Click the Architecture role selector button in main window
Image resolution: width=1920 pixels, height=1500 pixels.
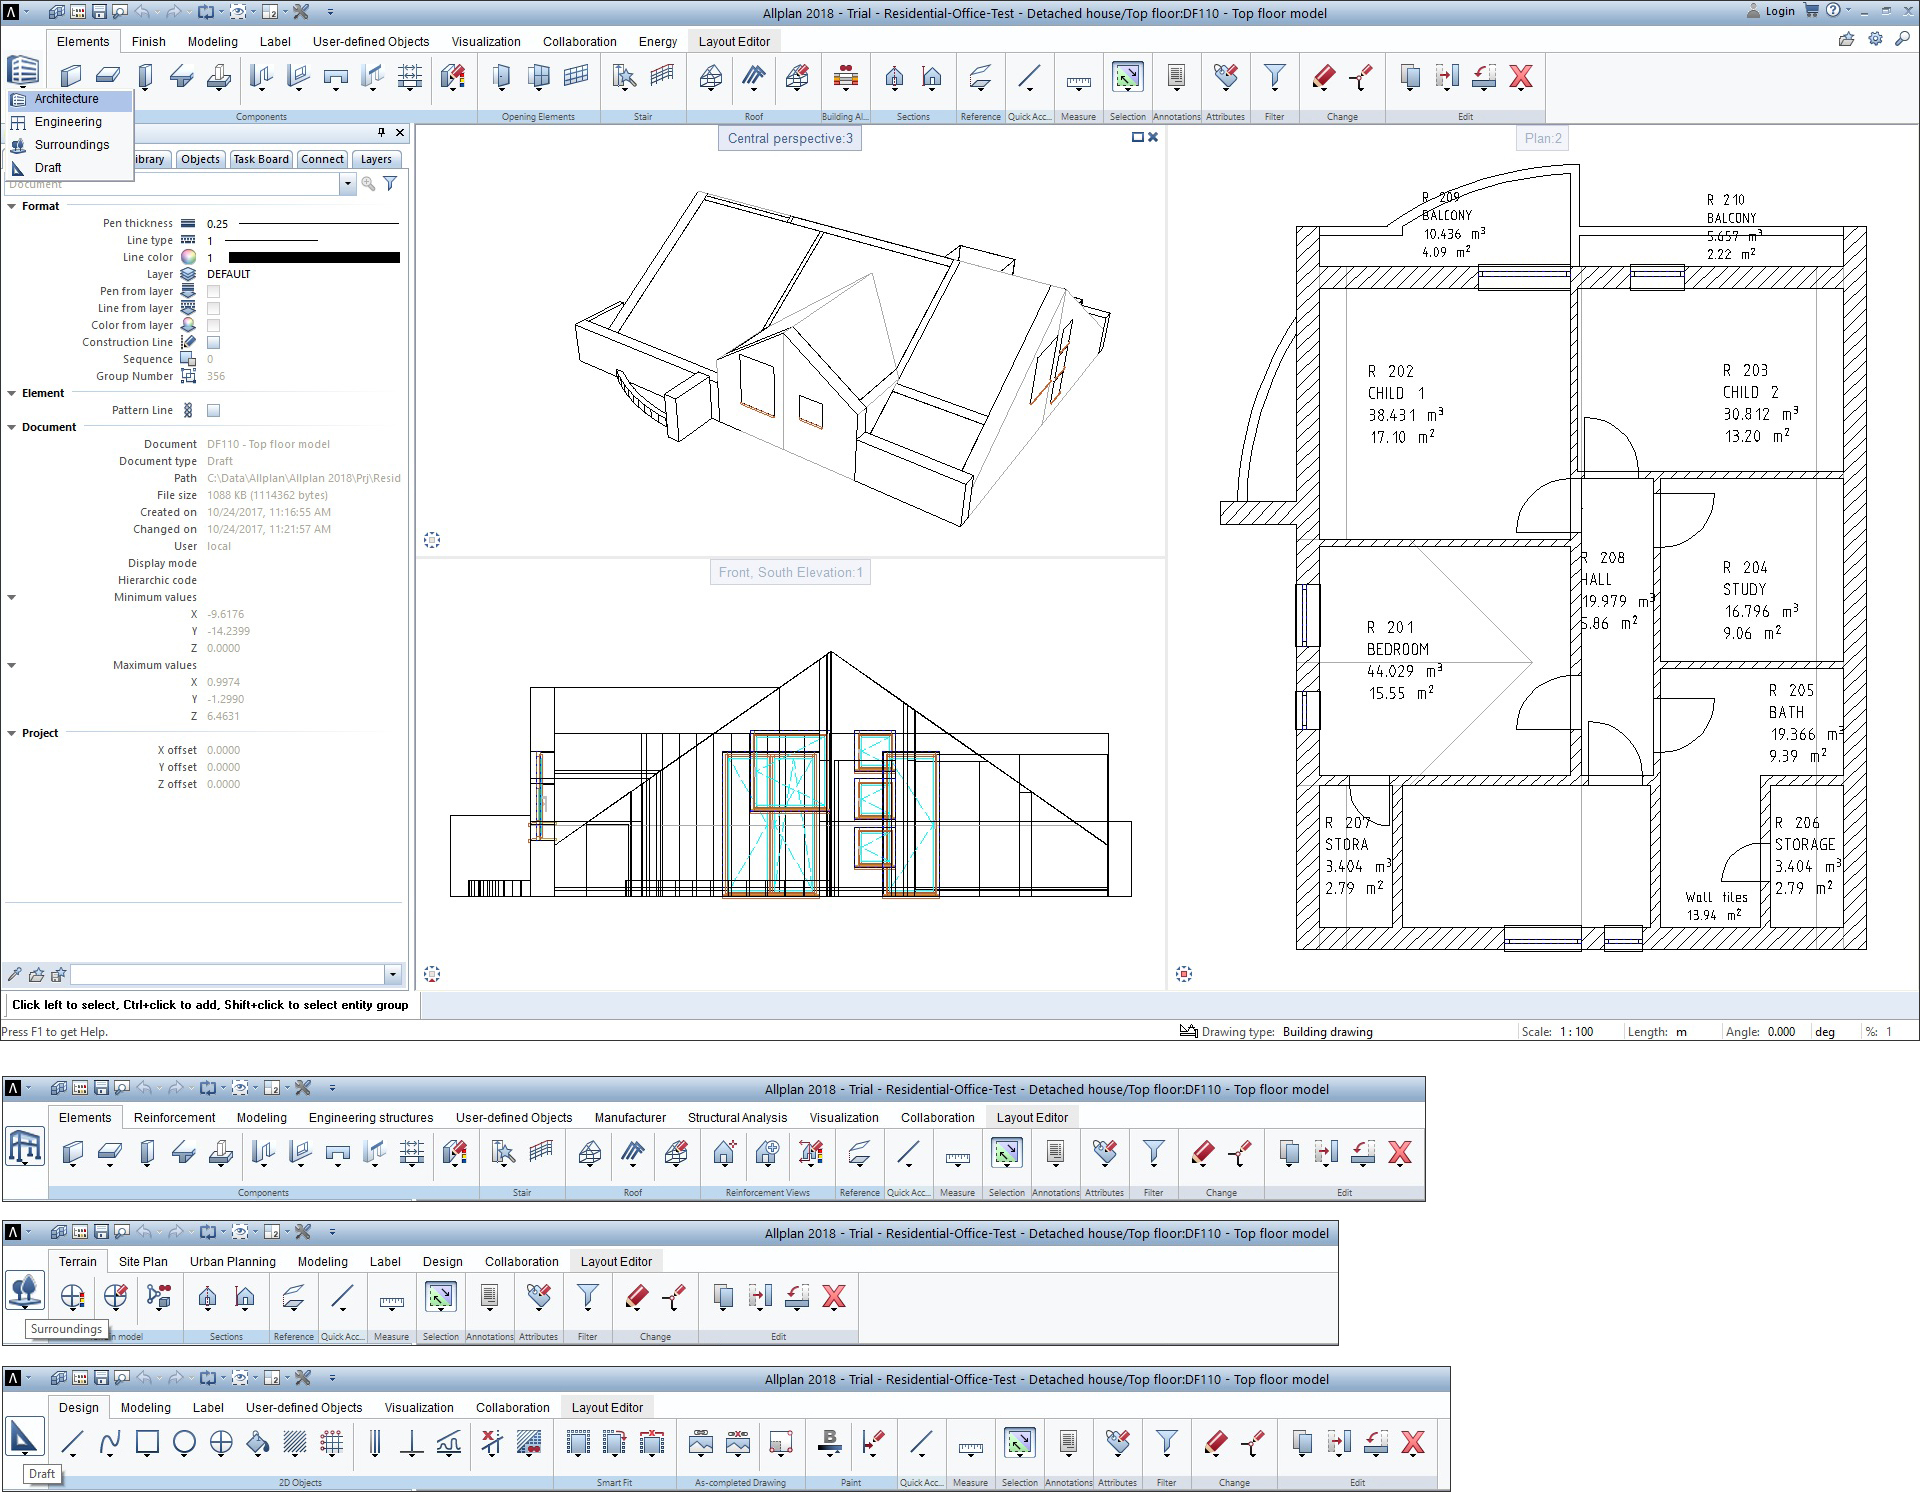[x=22, y=71]
